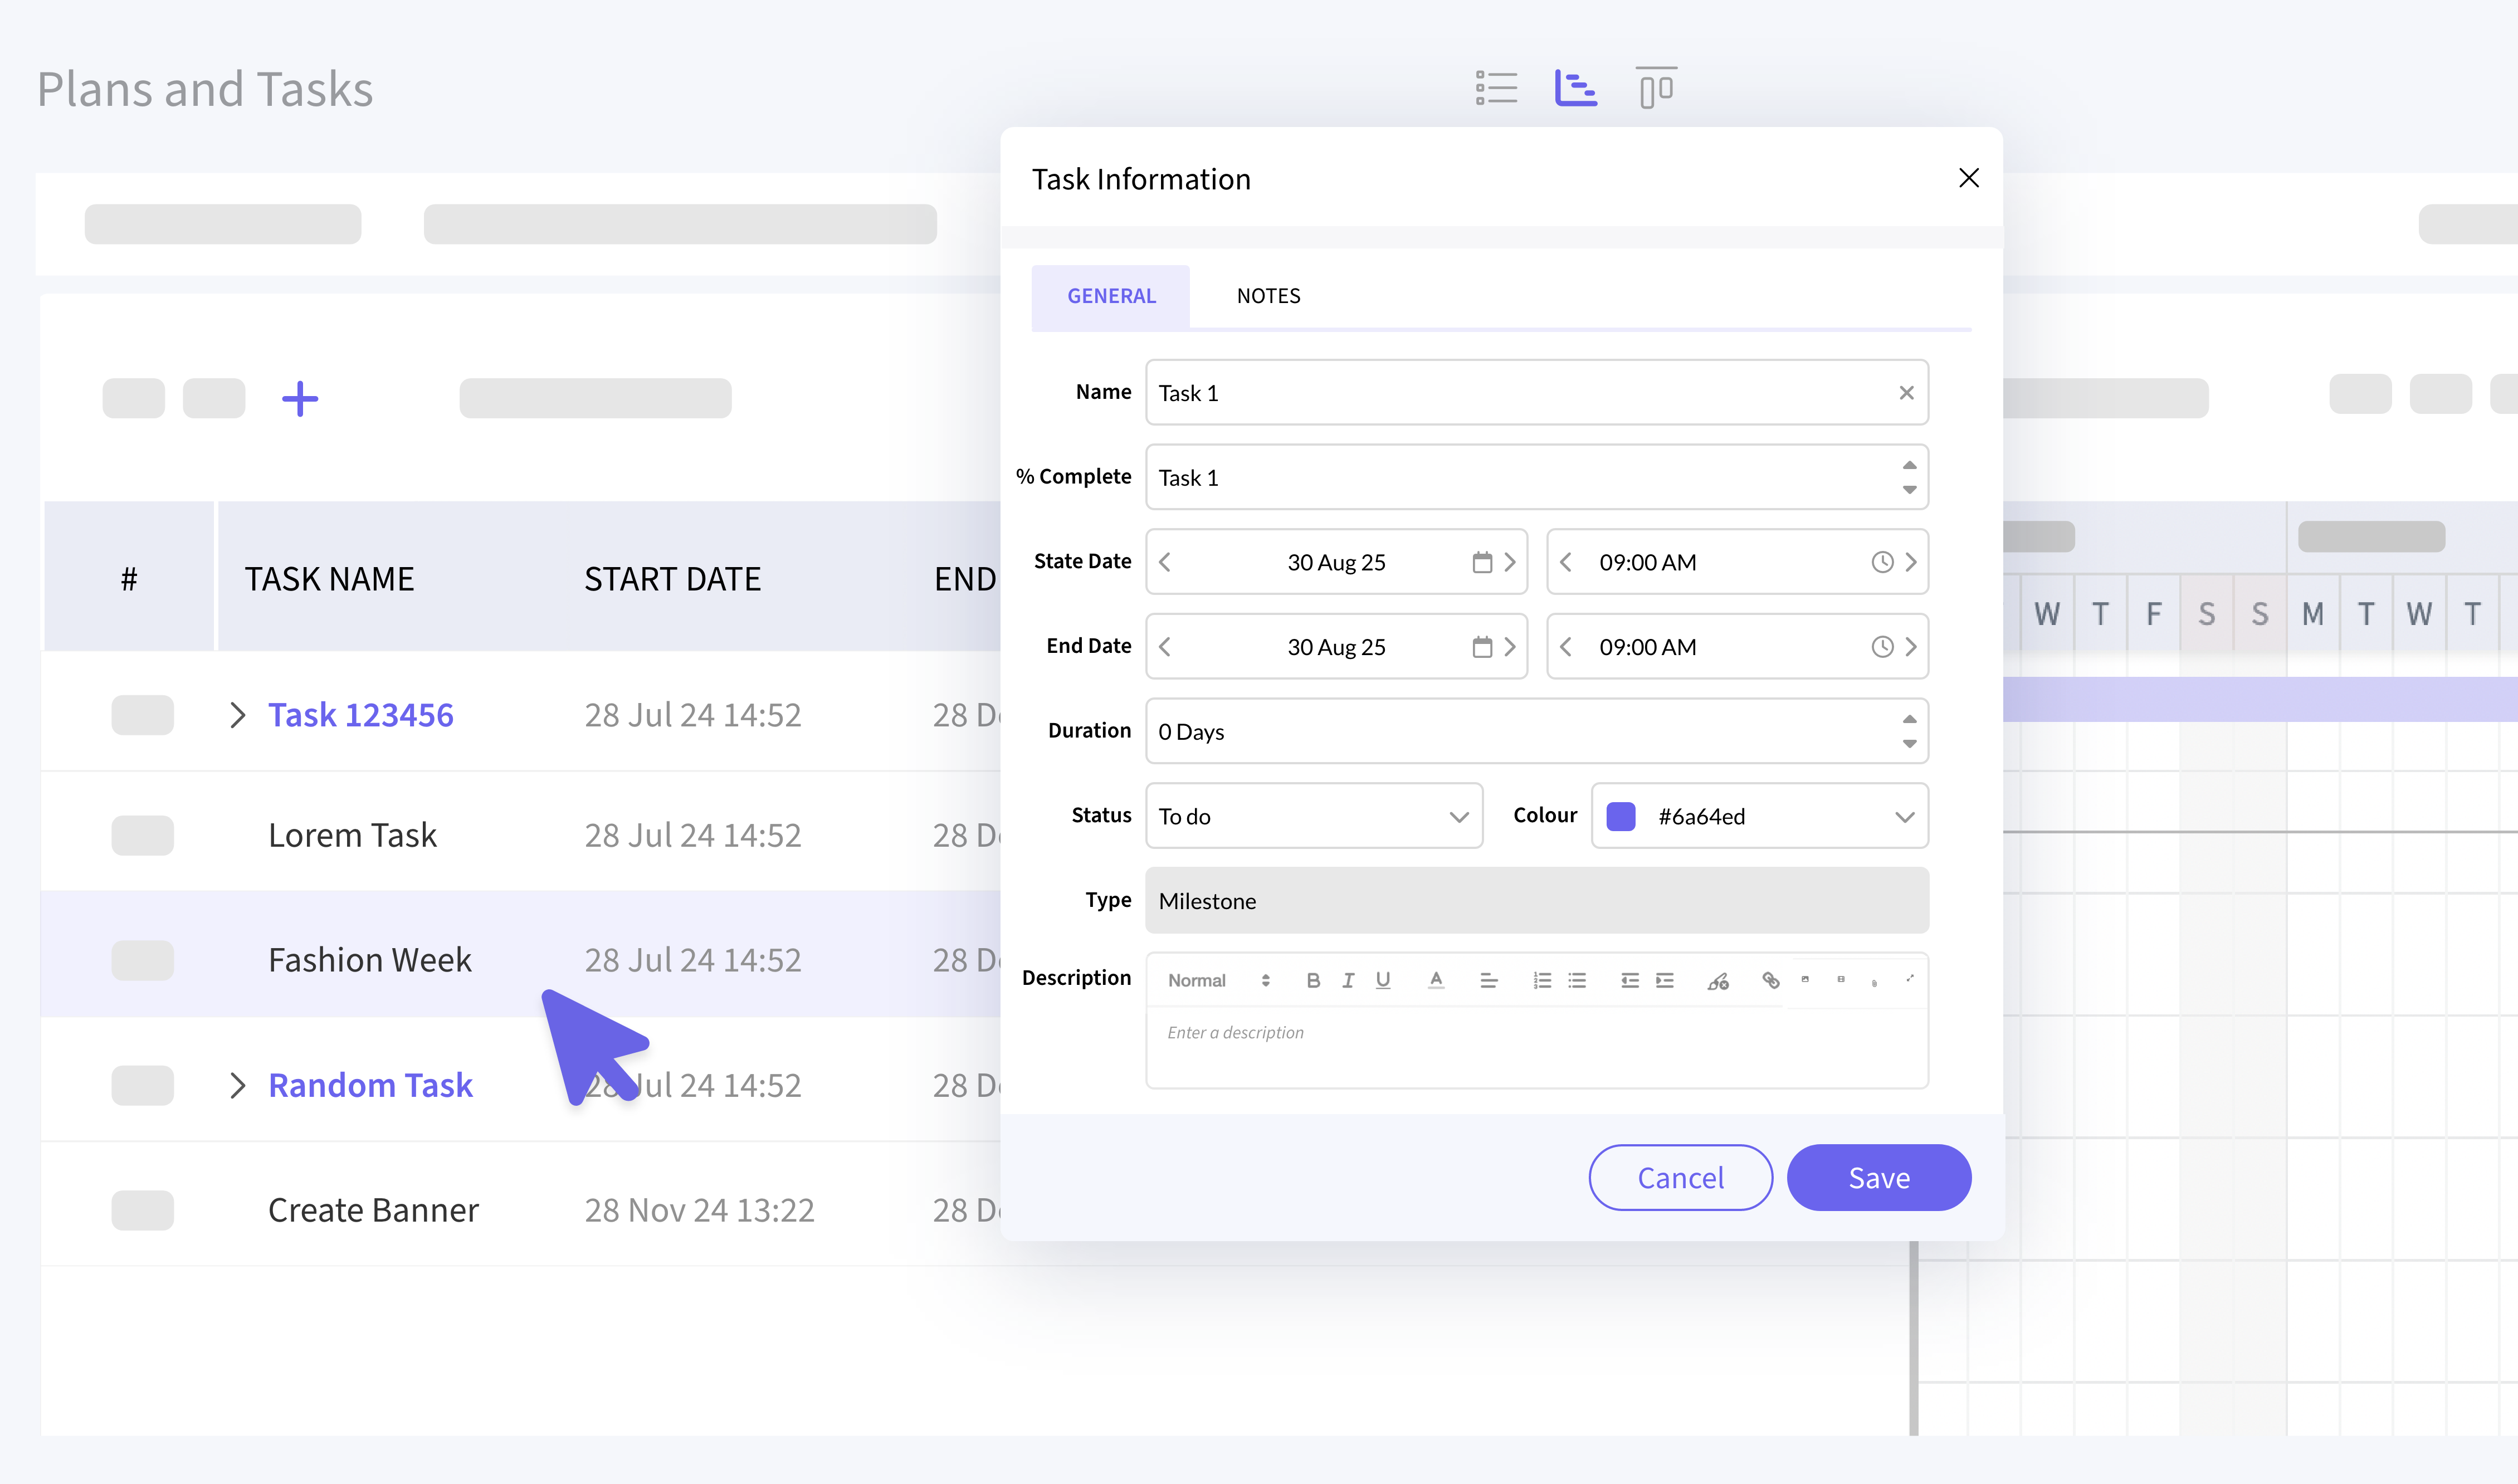Open the Status dropdown showing To do

pyautogui.click(x=1313, y=816)
